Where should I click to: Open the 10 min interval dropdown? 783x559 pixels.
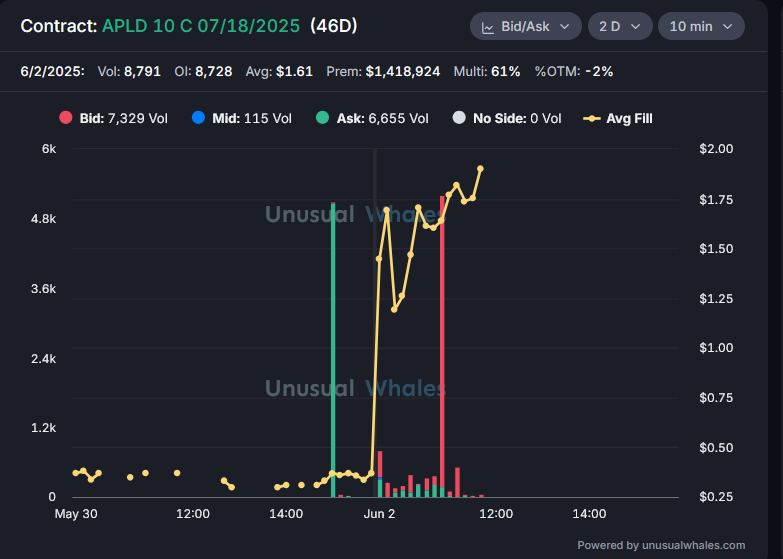pyautogui.click(x=701, y=26)
